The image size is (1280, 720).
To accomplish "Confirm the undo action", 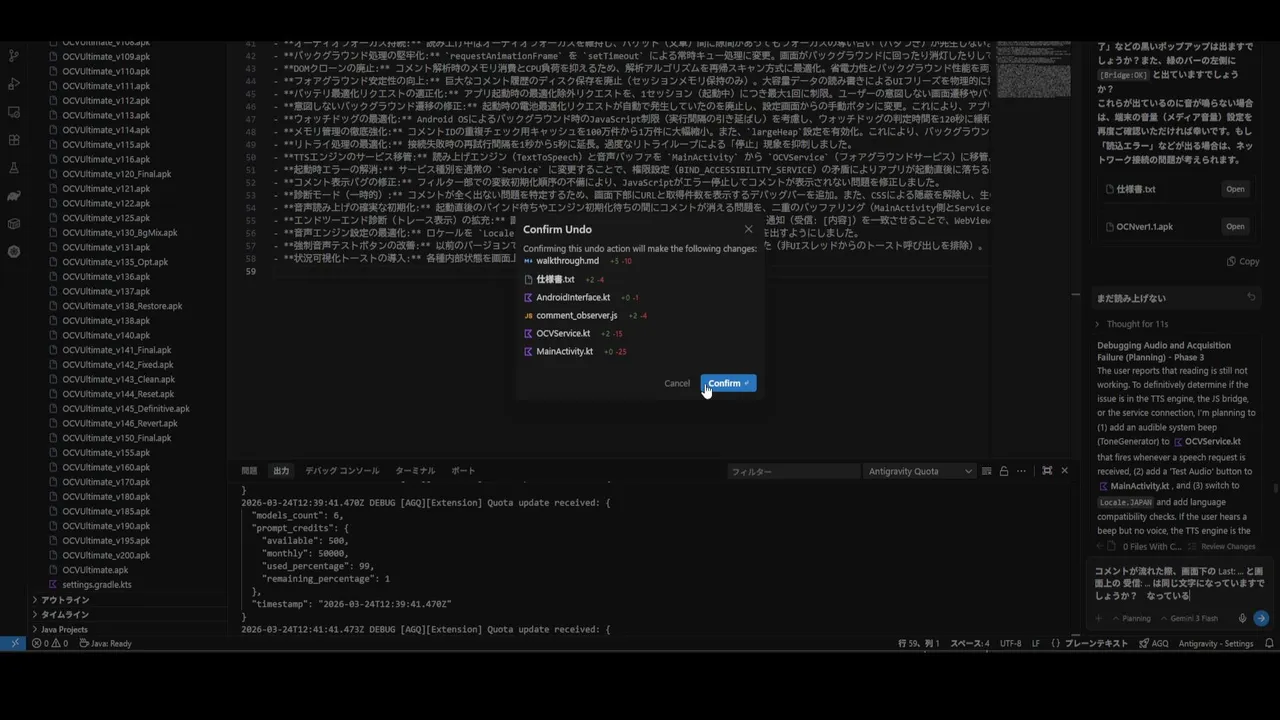I will coord(728,383).
